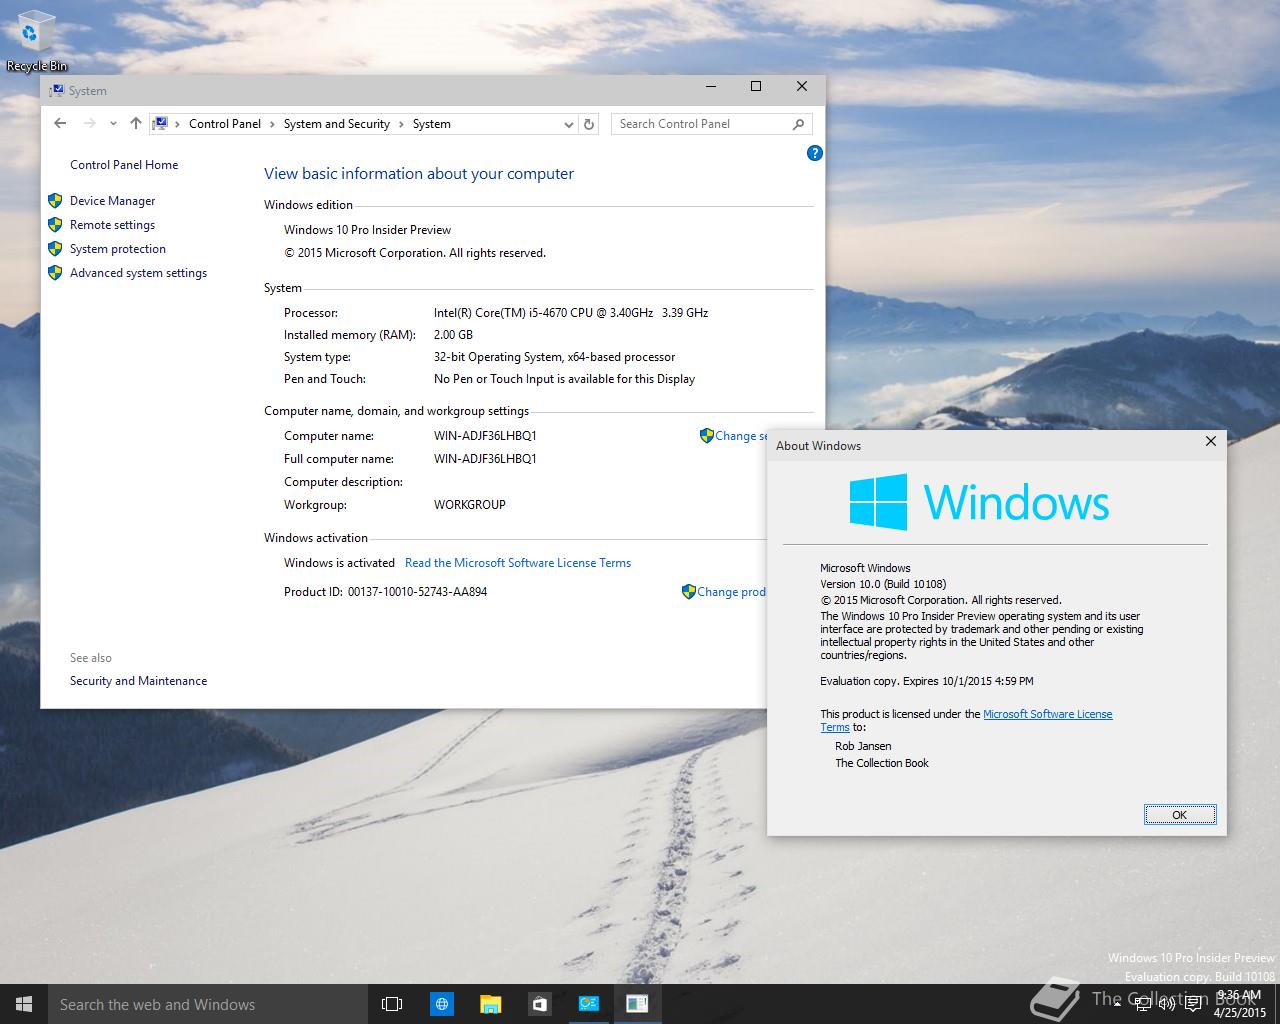The image size is (1280, 1024).
Task: Expand the chevron after Control Panel breadcrumb
Action: (272, 124)
